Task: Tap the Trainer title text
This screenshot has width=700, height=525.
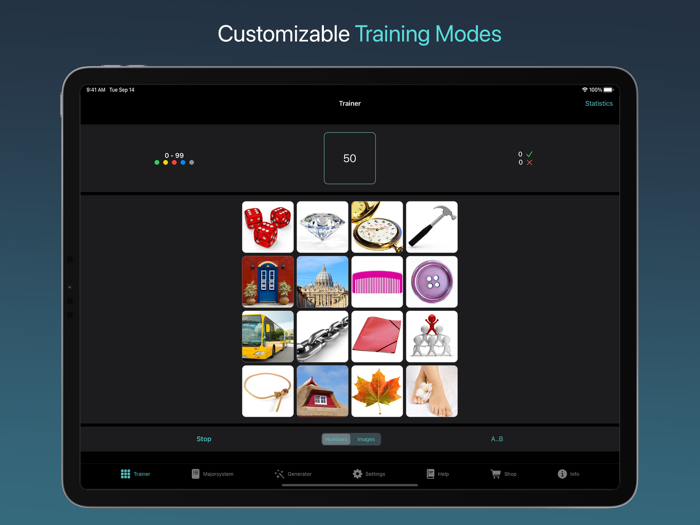Action: click(x=350, y=103)
